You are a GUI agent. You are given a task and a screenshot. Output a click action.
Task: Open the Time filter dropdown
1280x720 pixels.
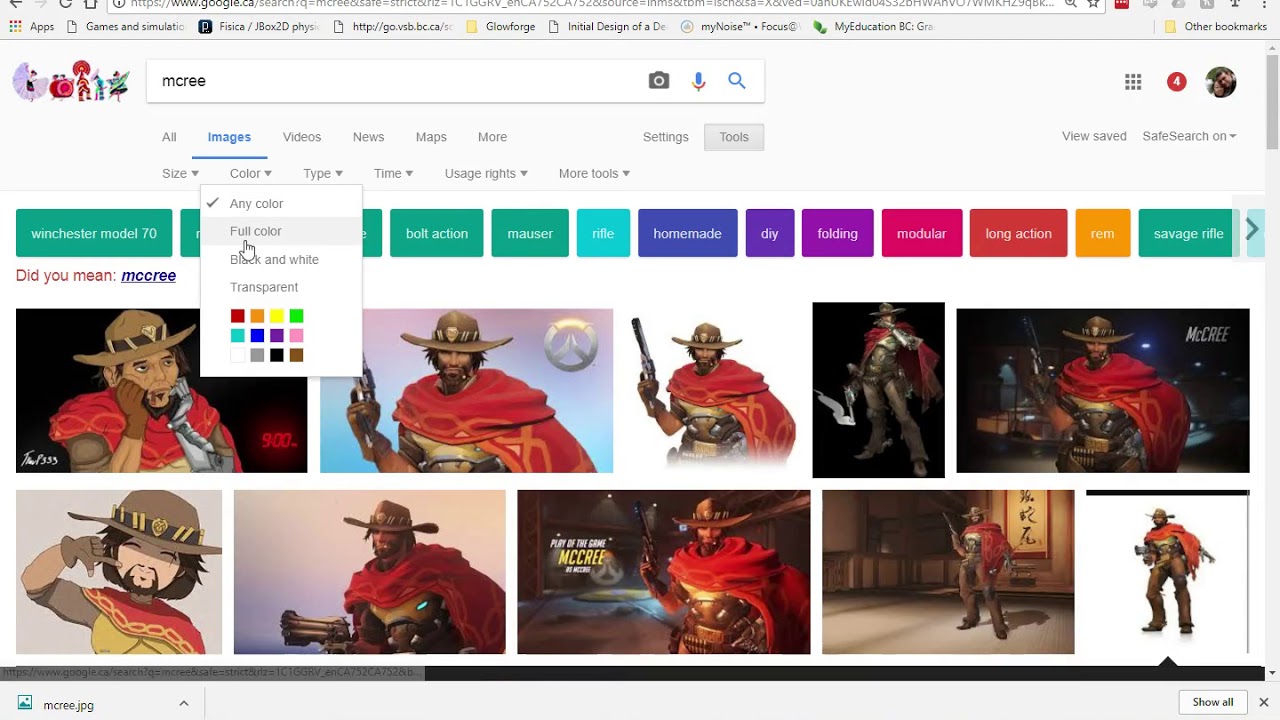coord(393,173)
